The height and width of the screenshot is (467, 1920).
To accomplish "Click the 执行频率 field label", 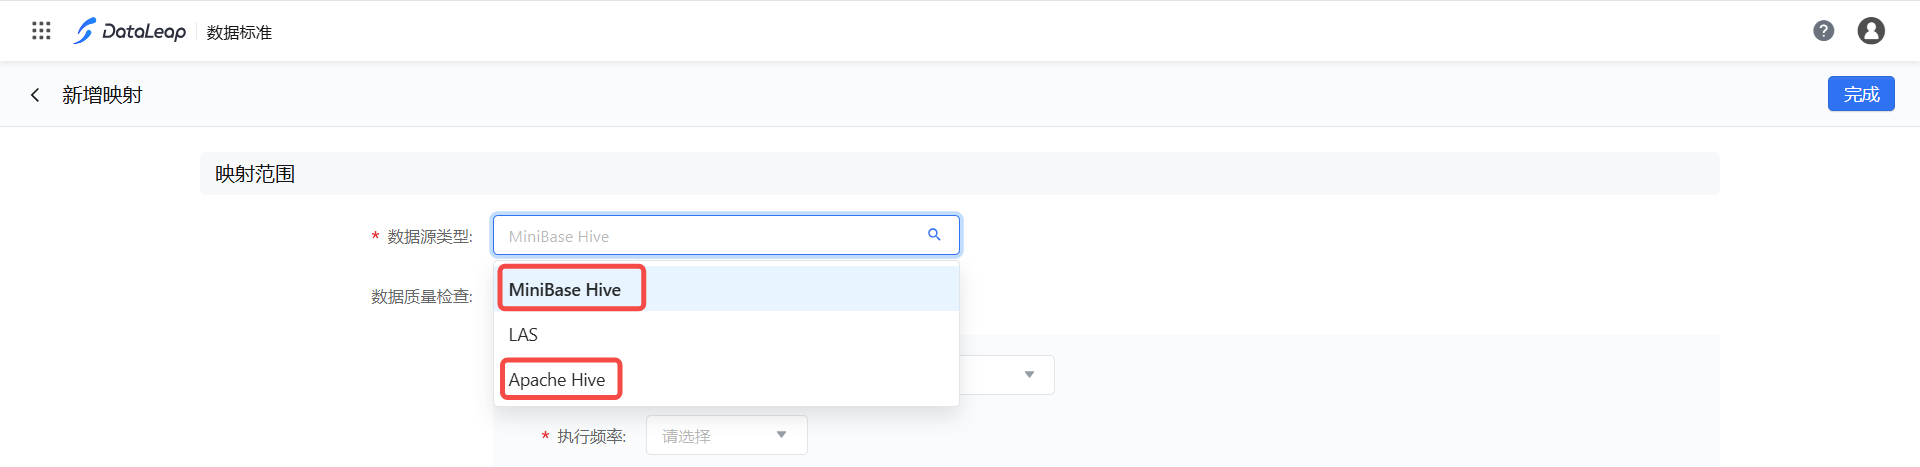I will pyautogui.click(x=591, y=437).
